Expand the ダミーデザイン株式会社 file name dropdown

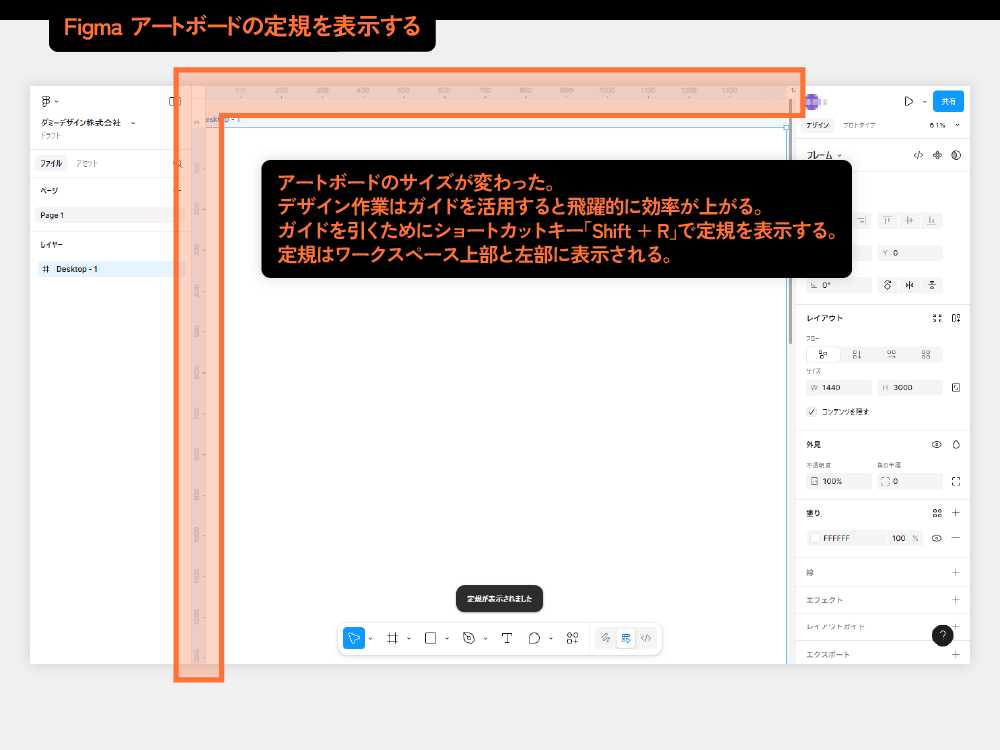coord(133,123)
